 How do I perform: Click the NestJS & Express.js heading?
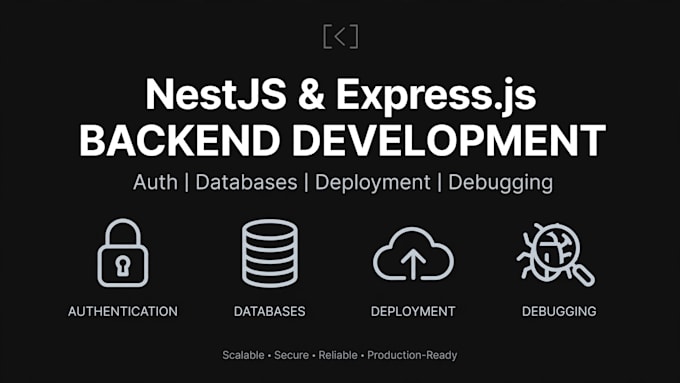(x=341, y=95)
